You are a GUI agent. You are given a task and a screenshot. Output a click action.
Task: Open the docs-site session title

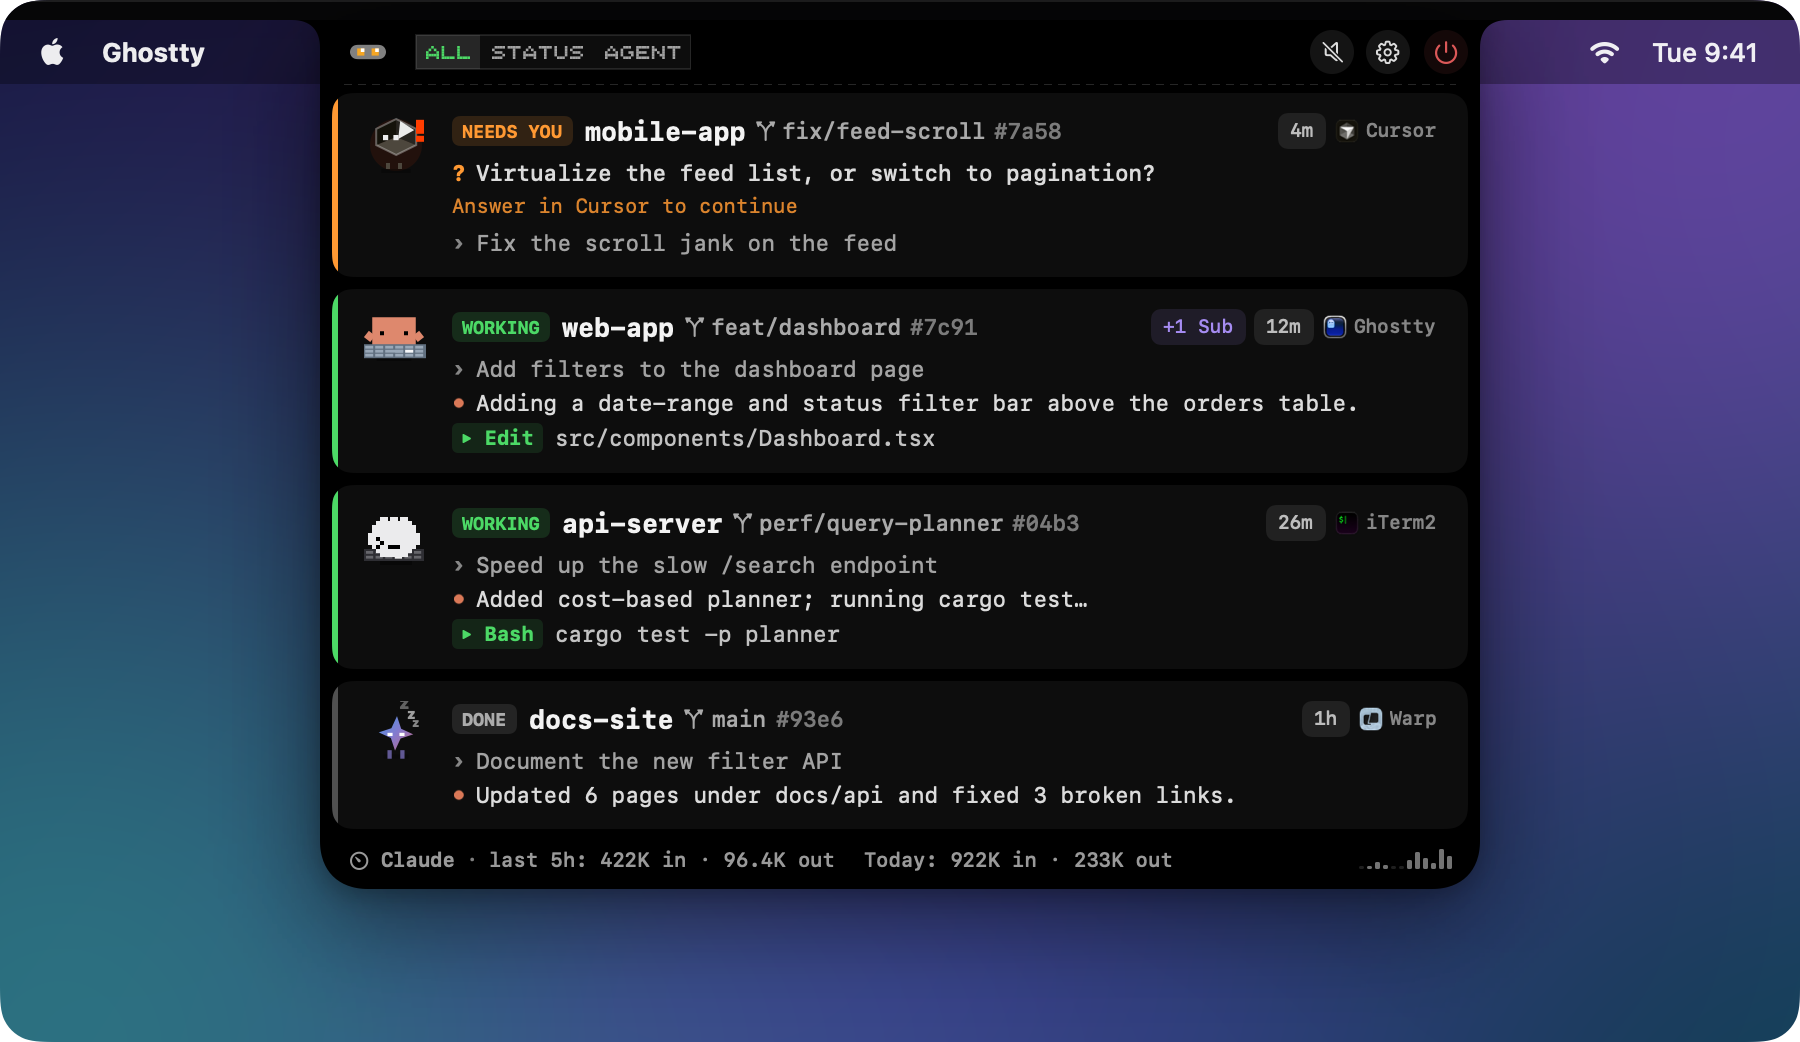coord(600,719)
